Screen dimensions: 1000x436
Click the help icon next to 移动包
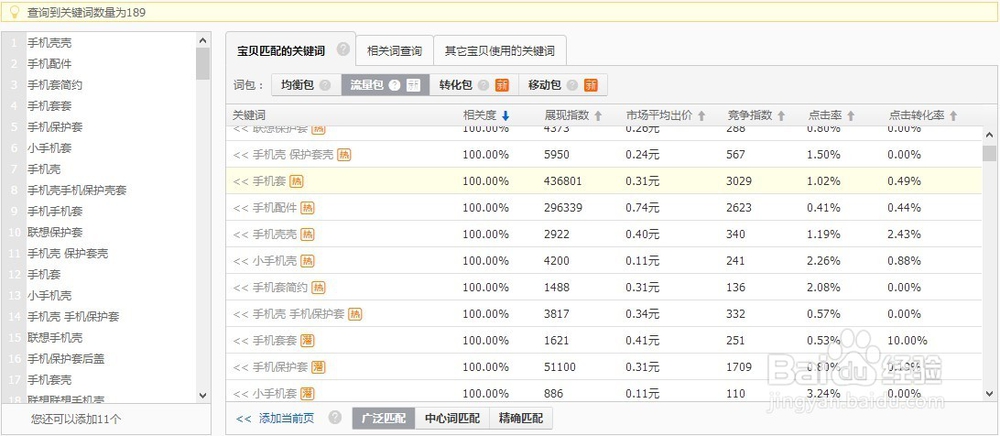pos(572,85)
